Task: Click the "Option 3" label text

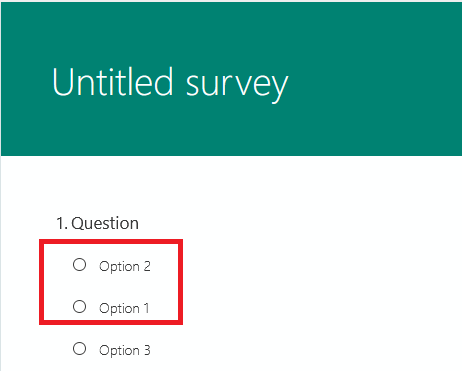Action: click(125, 351)
